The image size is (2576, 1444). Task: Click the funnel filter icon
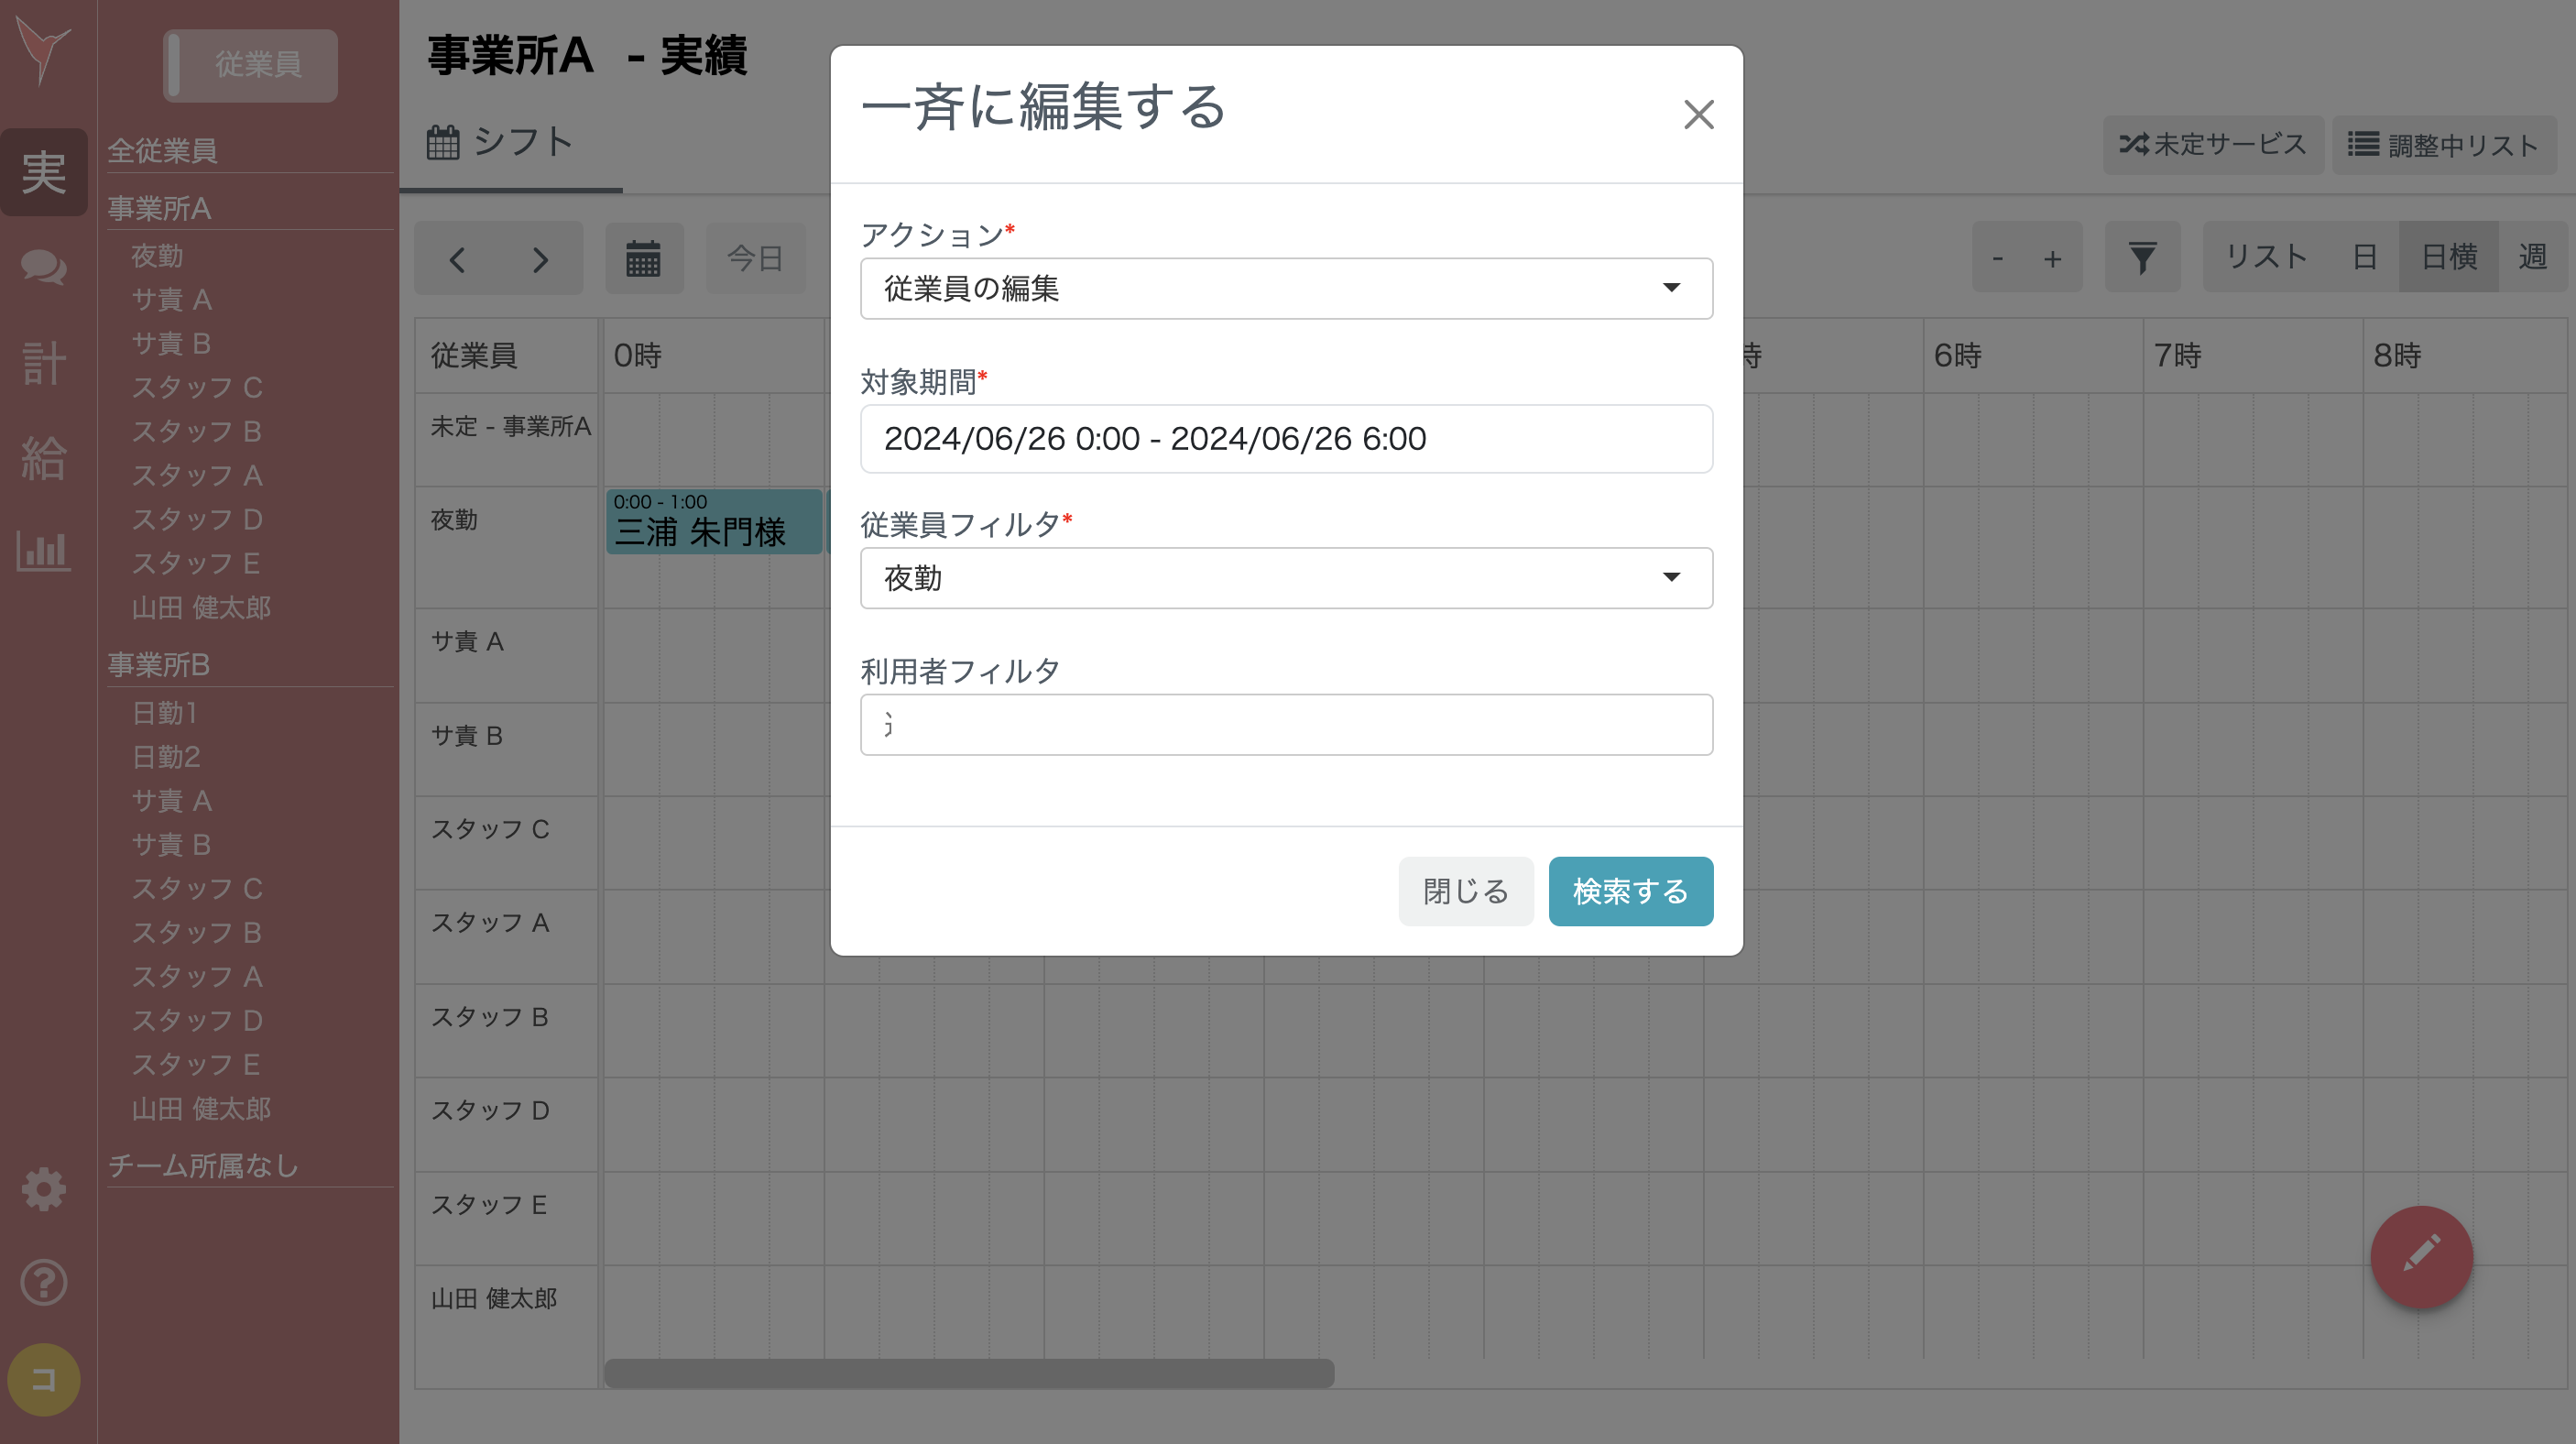tap(2141, 258)
